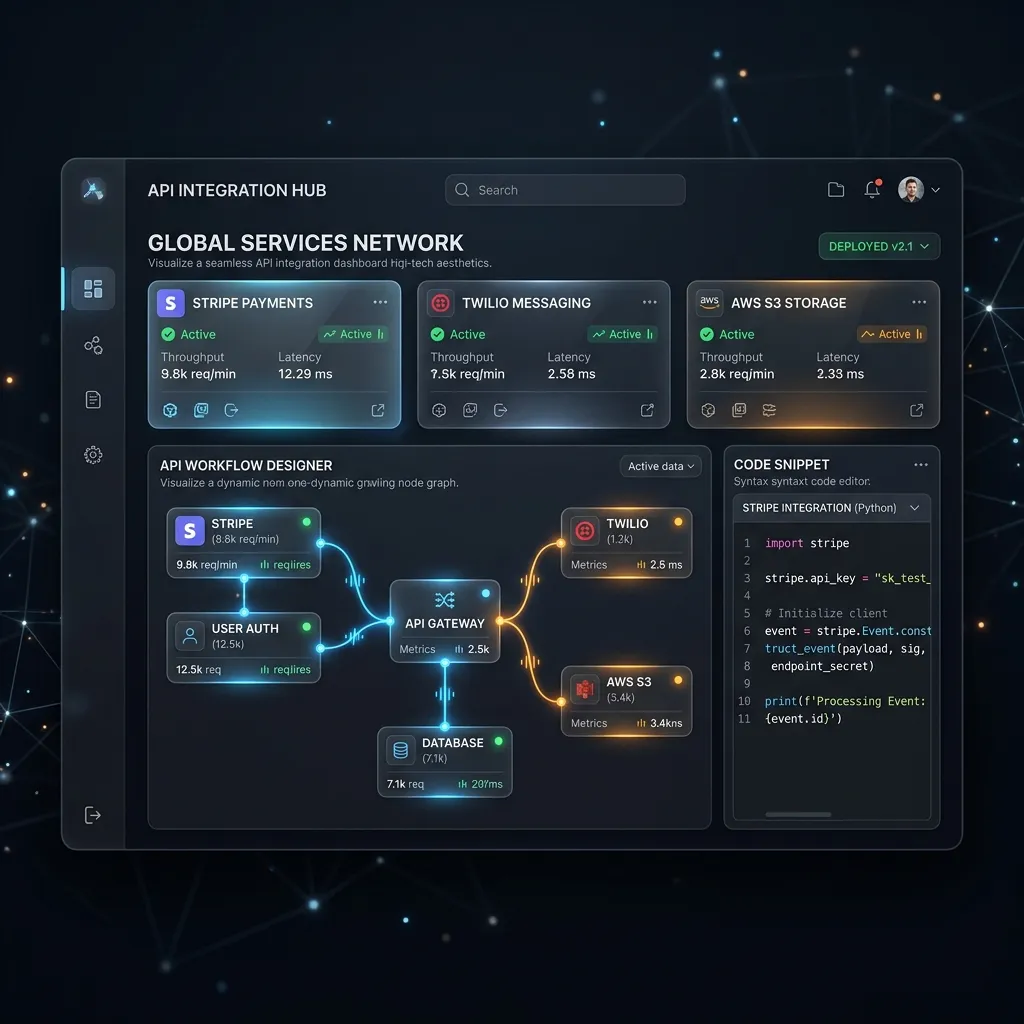1024x1024 pixels.
Task: Open the DEPLOYED v2.1 dropdown
Action: coord(879,246)
